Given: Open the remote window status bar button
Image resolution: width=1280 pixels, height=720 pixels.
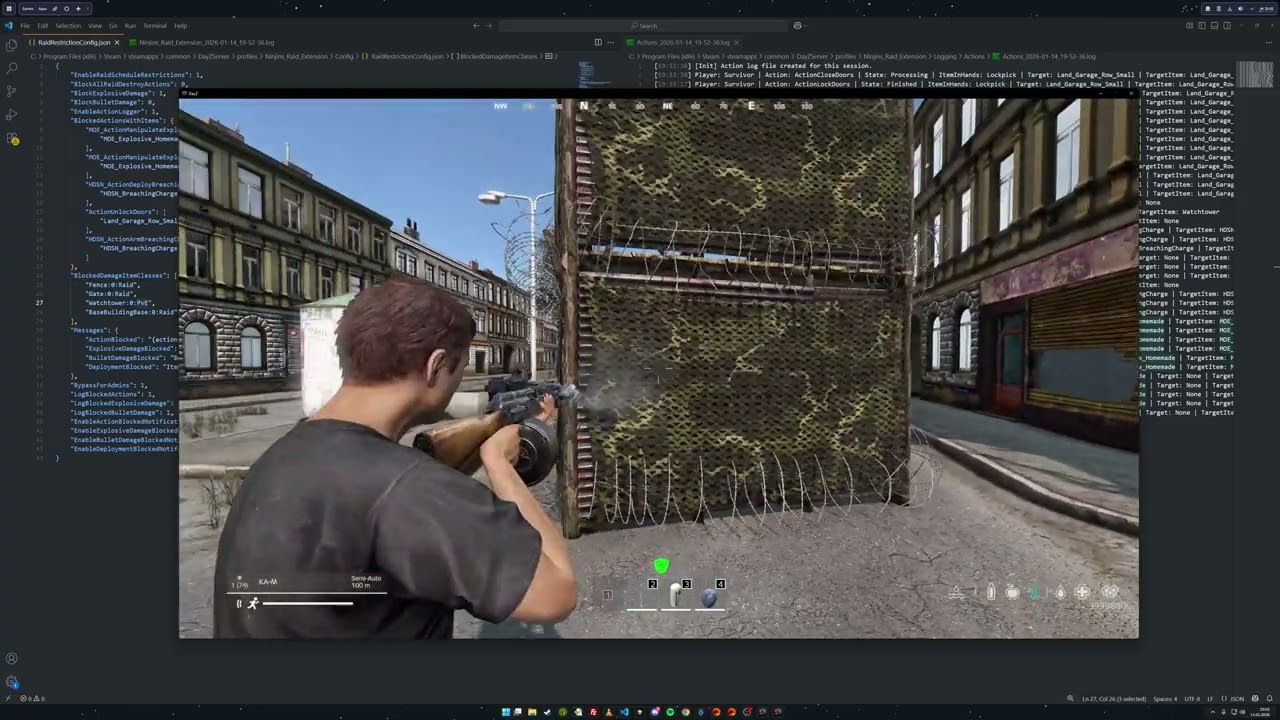Looking at the screenshot, I should [8, 698].
